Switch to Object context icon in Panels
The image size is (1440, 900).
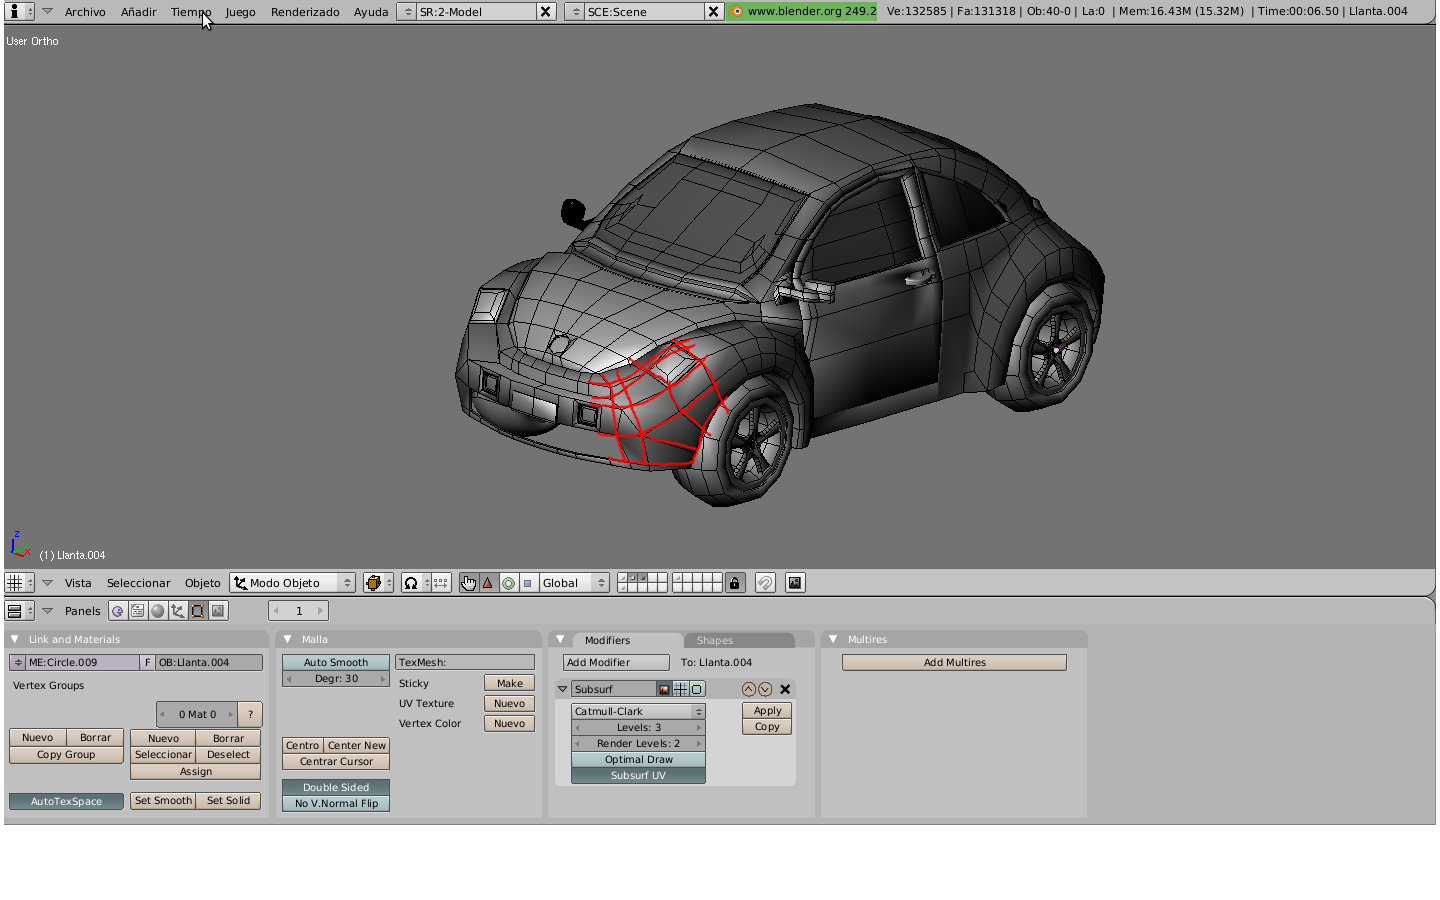pos(178,611)
